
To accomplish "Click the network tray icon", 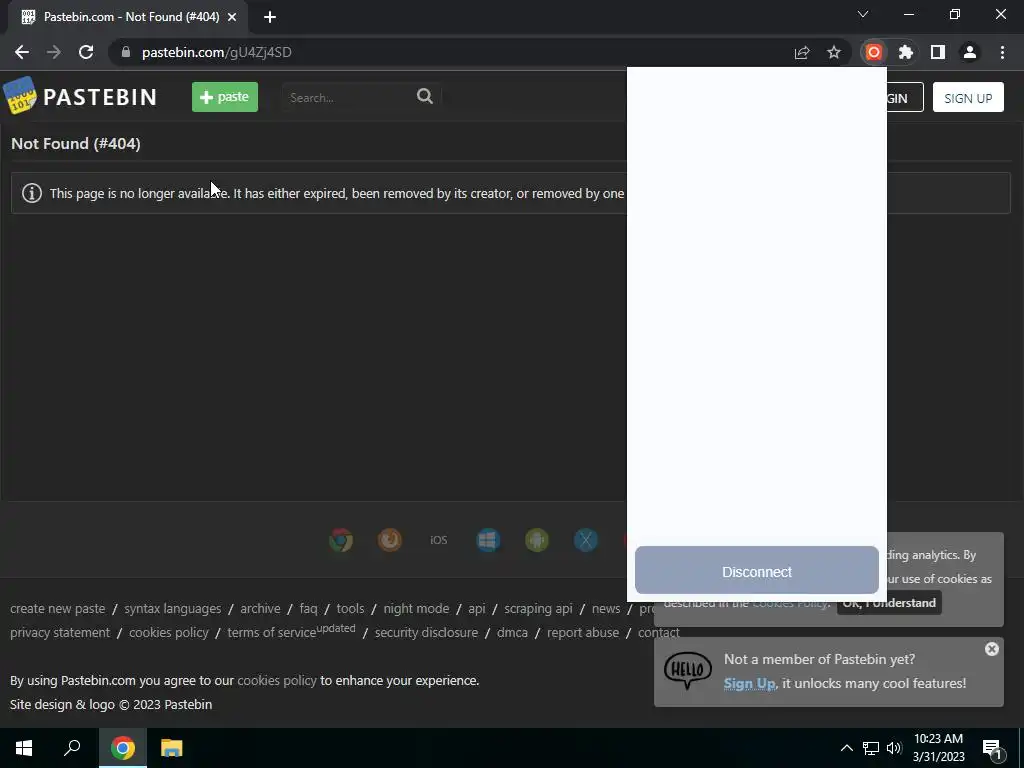I will (871, 748).
